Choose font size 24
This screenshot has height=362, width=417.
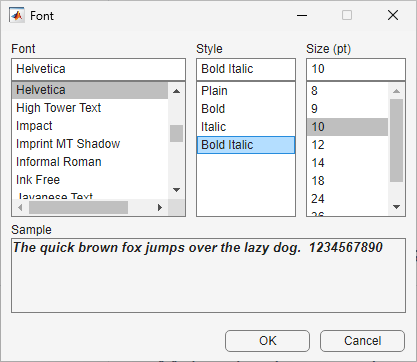pyautogui.click(x=347, y=199)
